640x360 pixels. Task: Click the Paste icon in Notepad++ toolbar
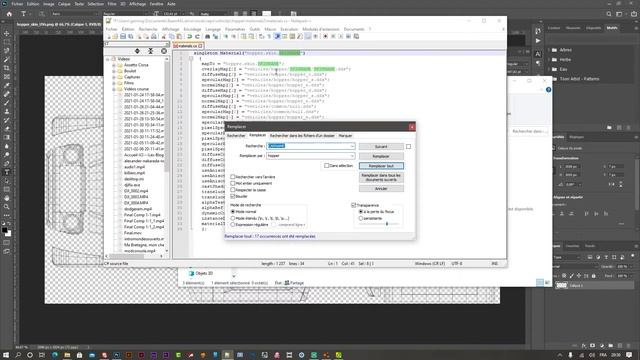(179, 36)
